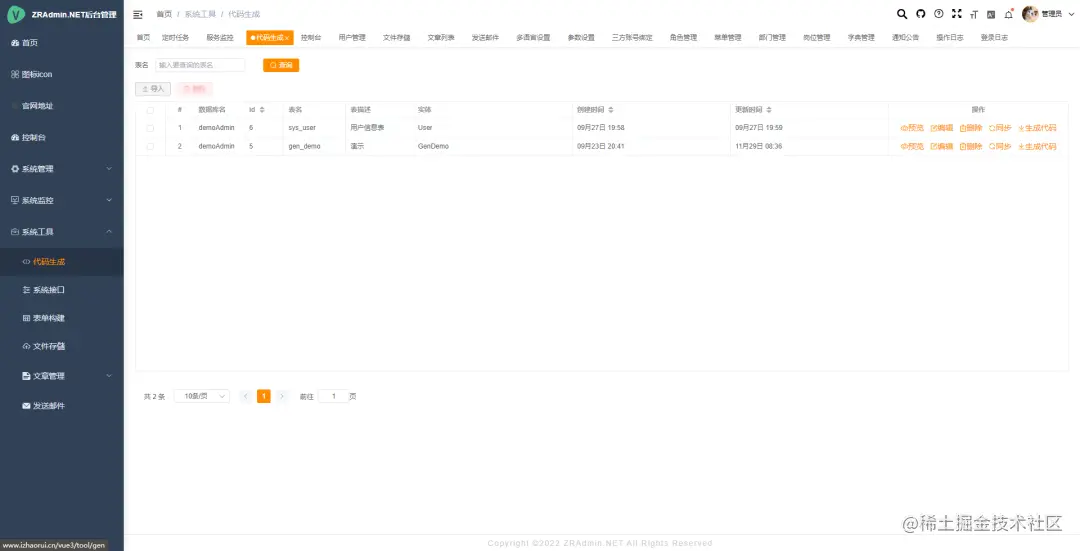The image size is (1080, 551).
Task: Open 首页 in the breadcrumb
Action: click(164, 14)
